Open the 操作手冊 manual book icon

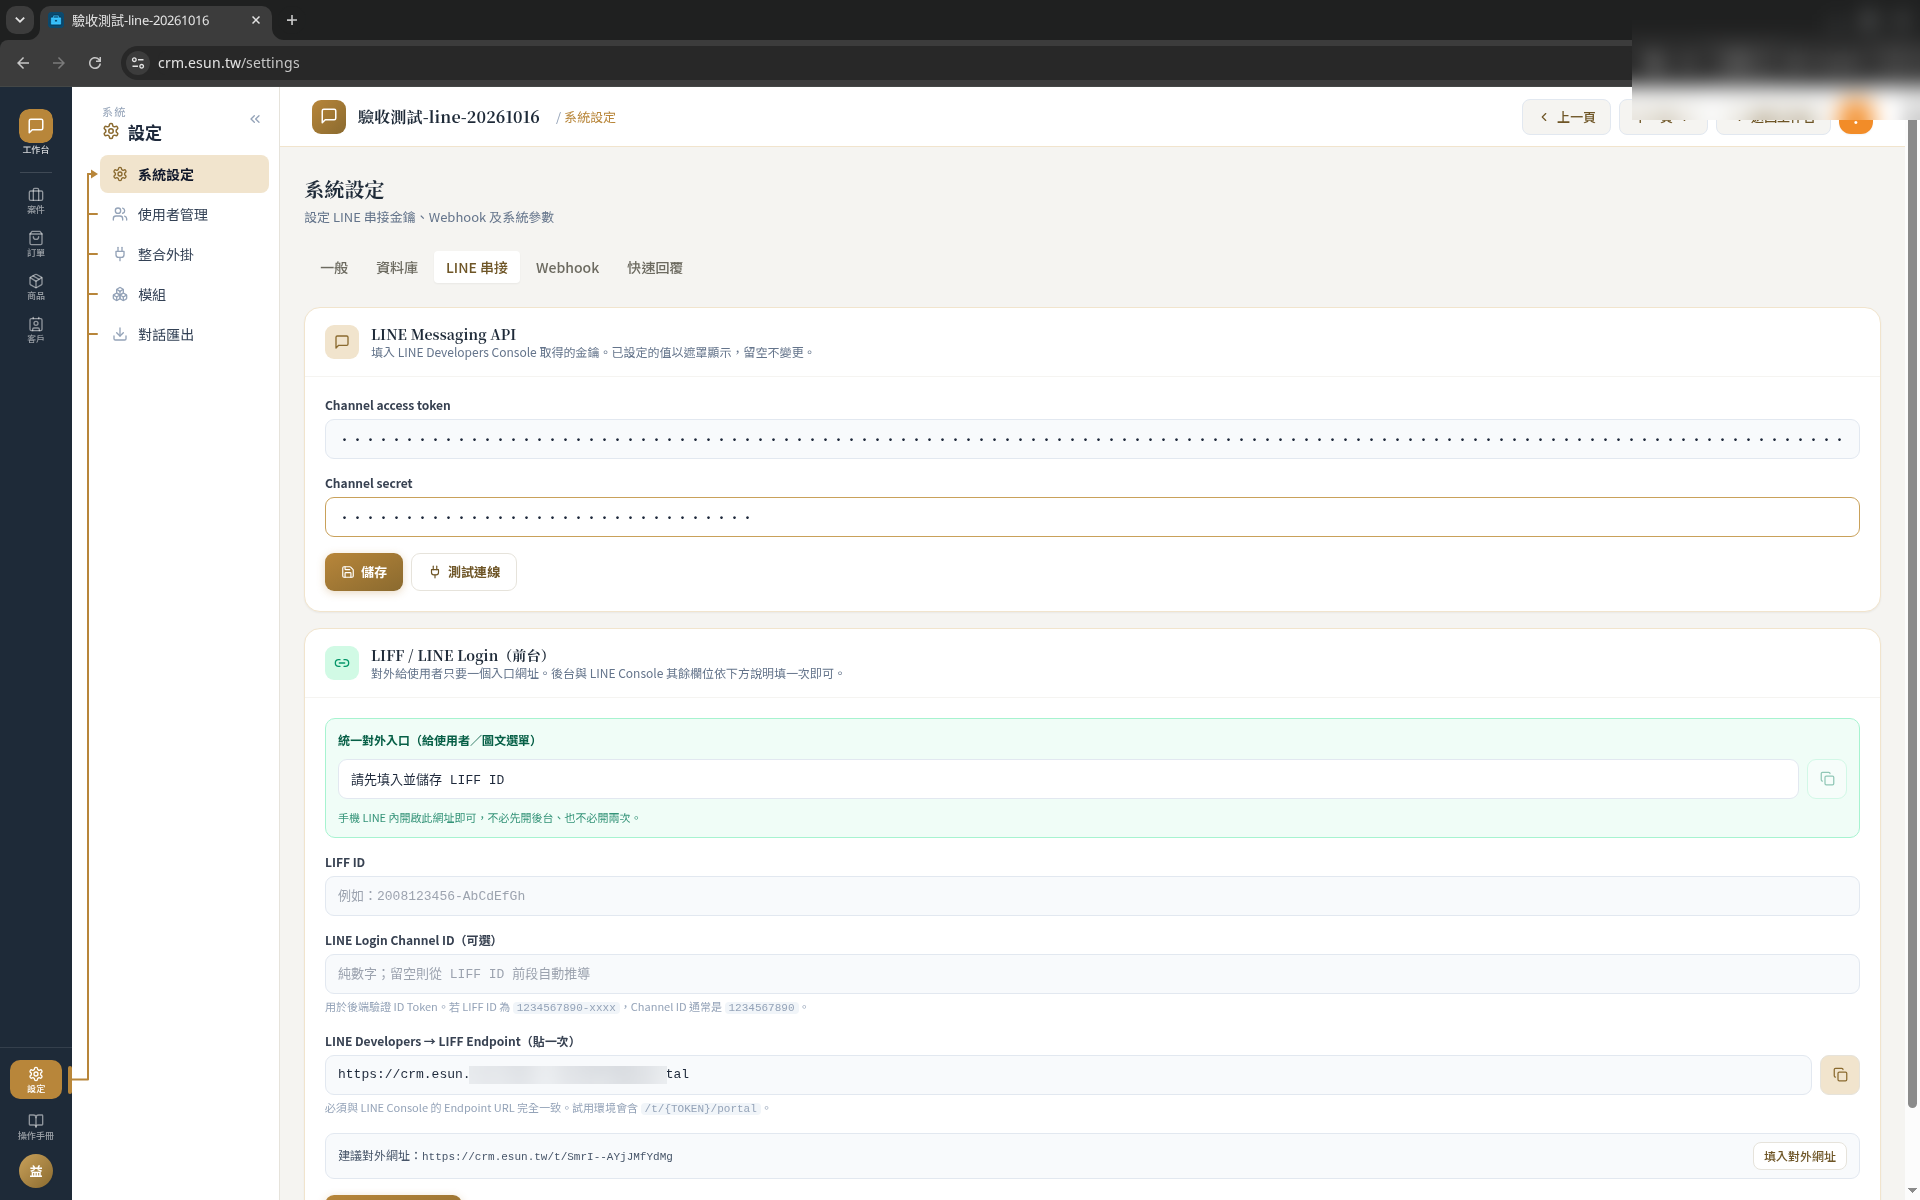tap(36, 1126)
